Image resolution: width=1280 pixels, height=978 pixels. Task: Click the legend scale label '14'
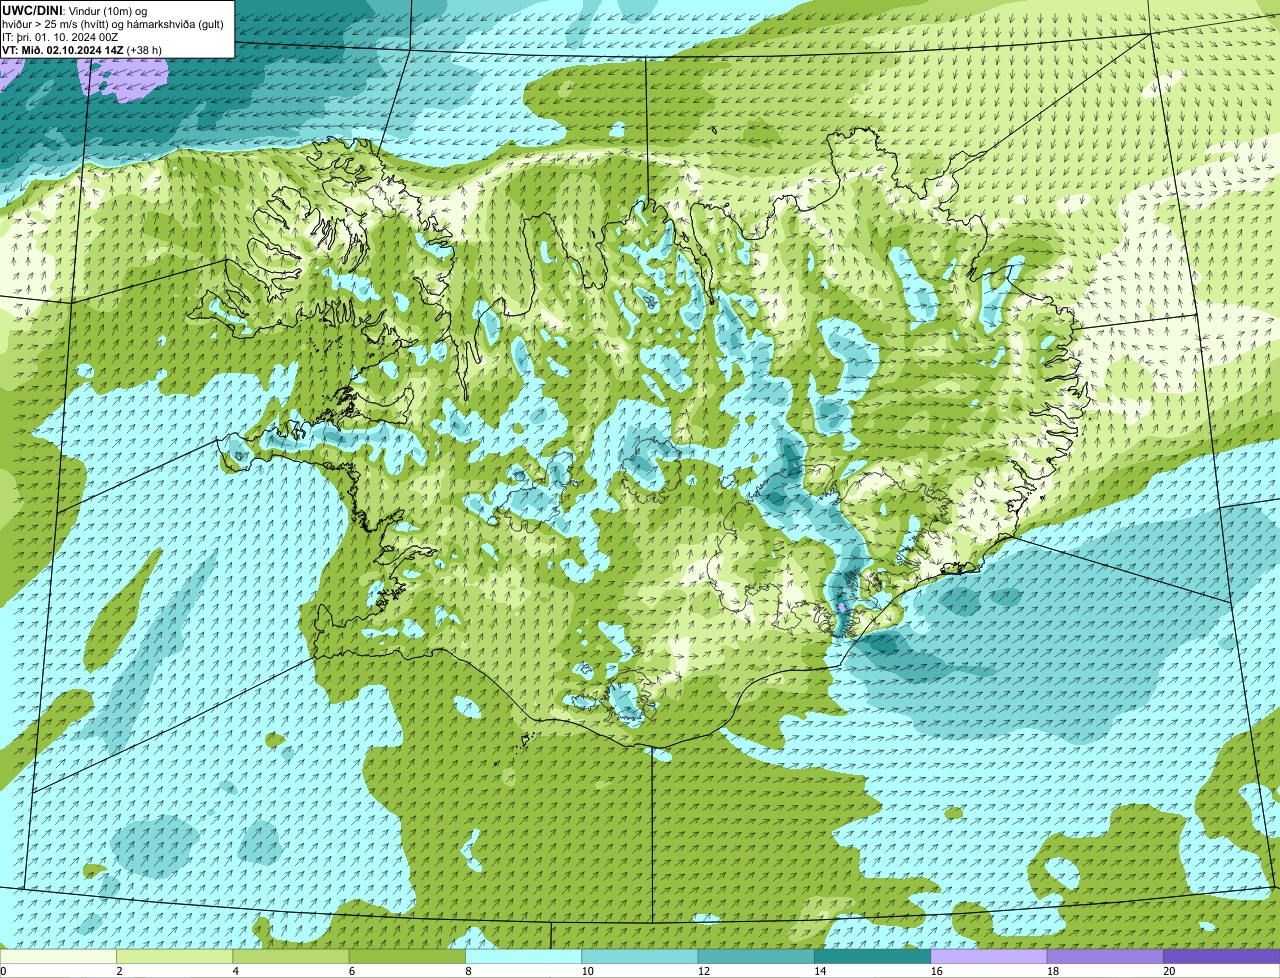pyautogui.click(x=820, y=971)
